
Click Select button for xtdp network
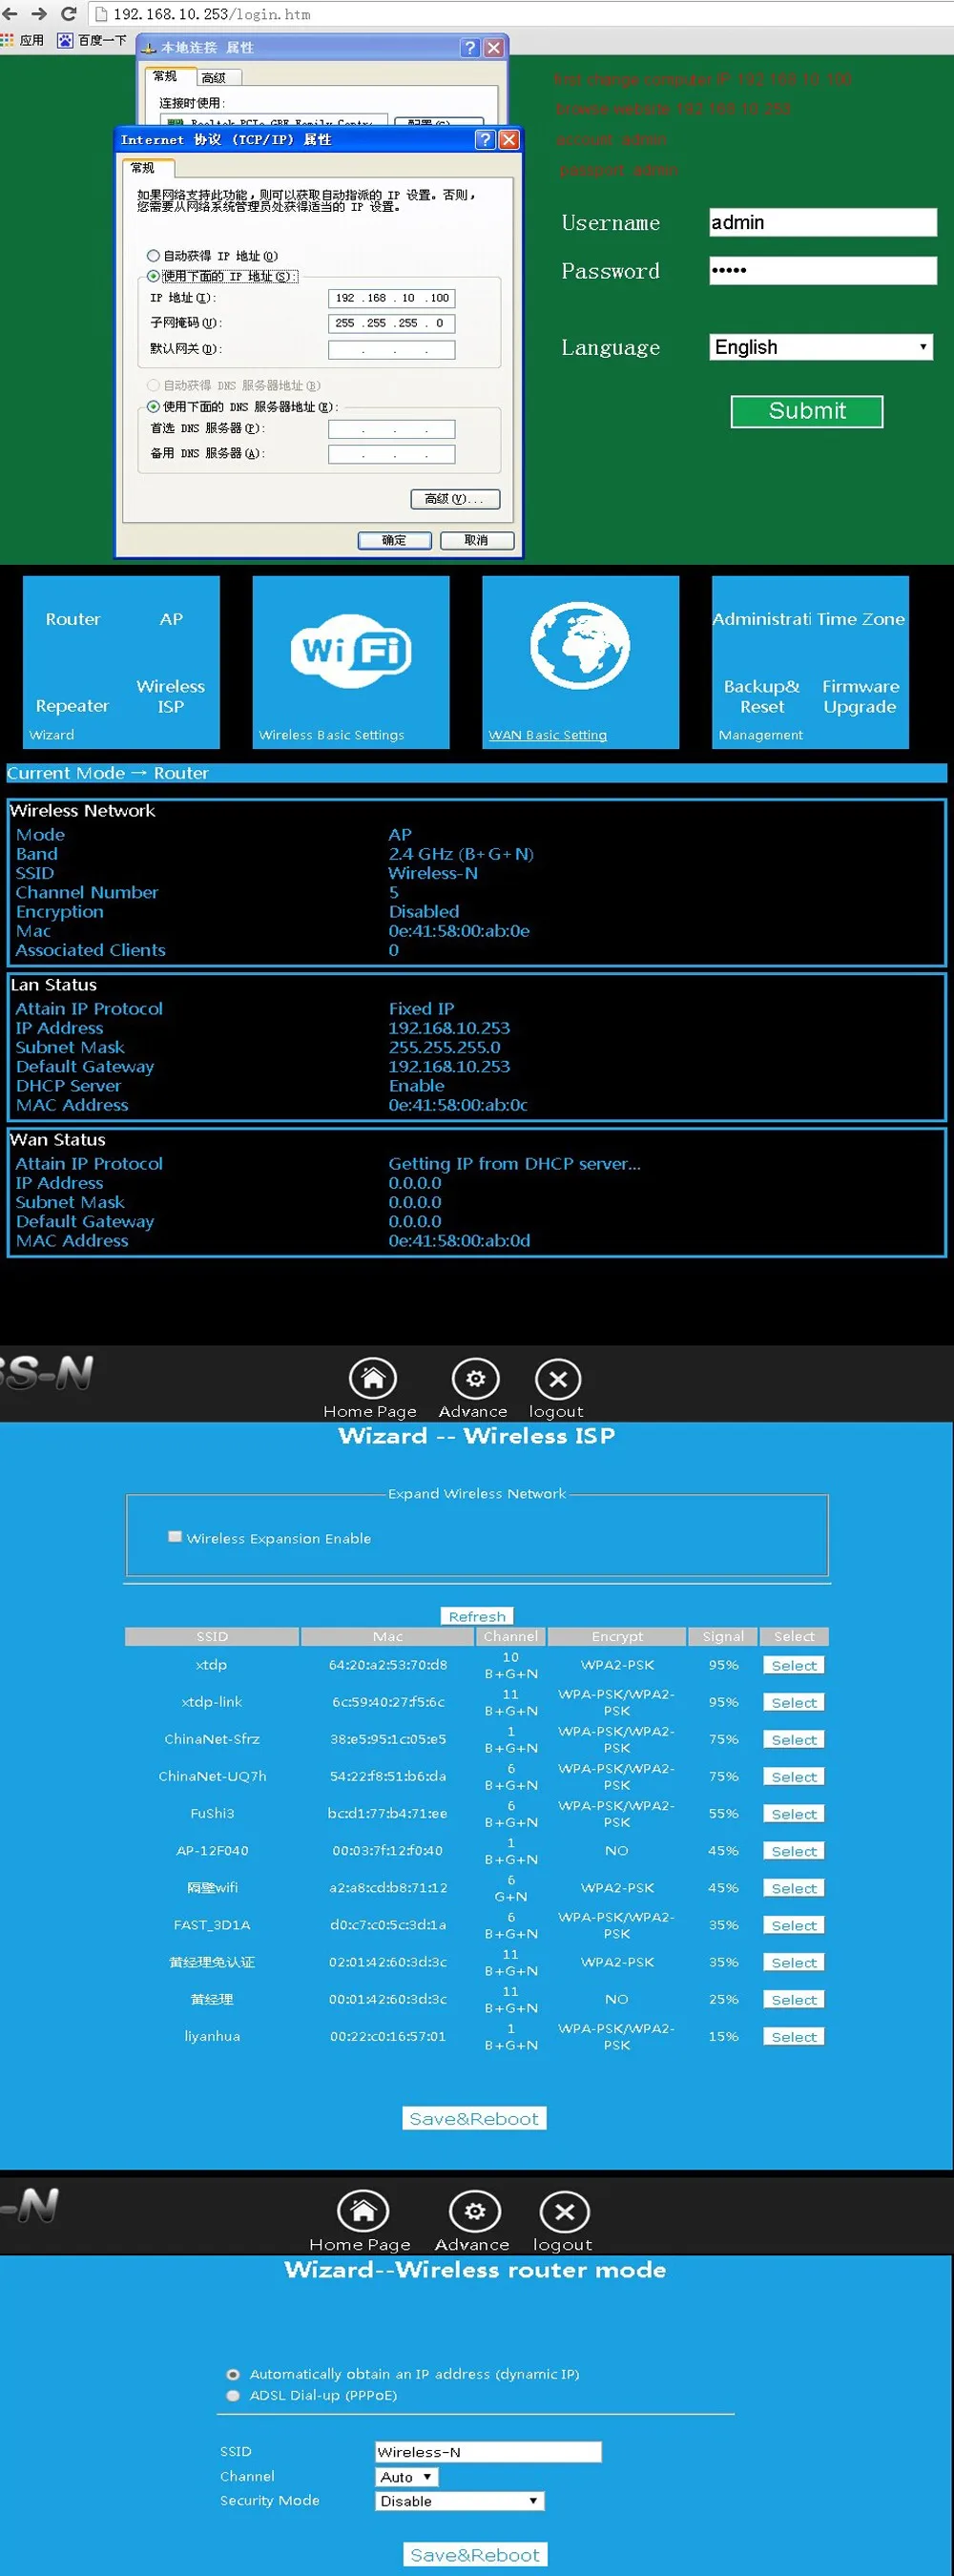pyautogui.click(x=794, y=1665)
